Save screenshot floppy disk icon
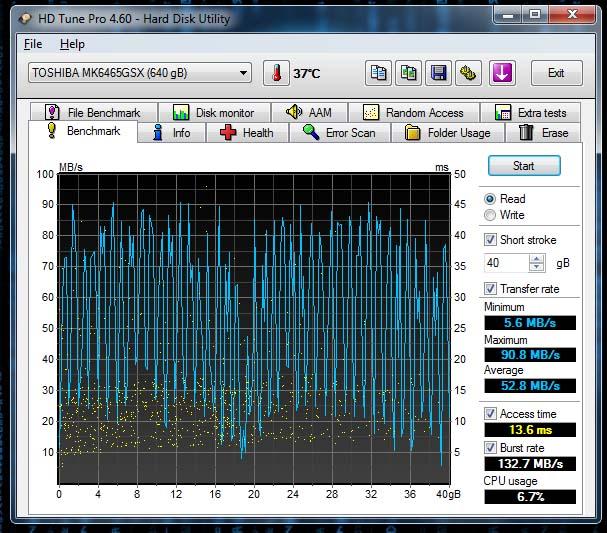Screen dimensions: 607x533 [438, 73]
